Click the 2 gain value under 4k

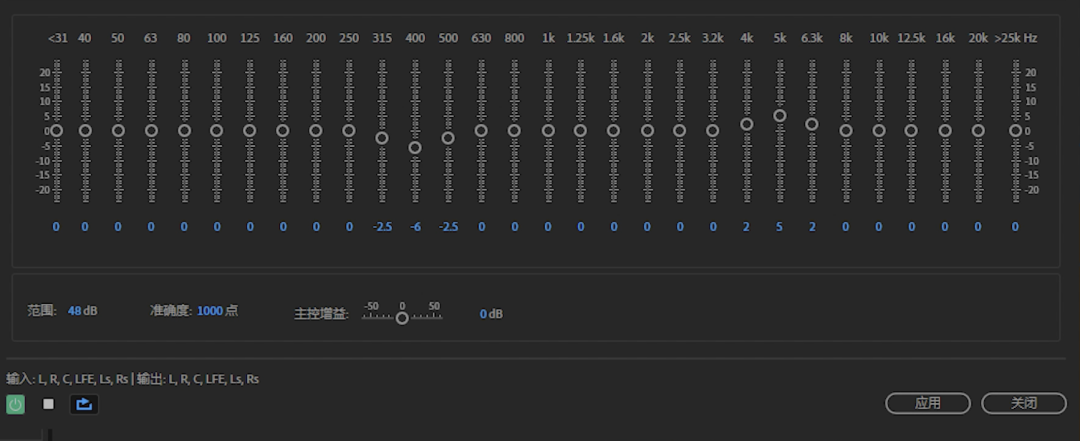(746, 227)
